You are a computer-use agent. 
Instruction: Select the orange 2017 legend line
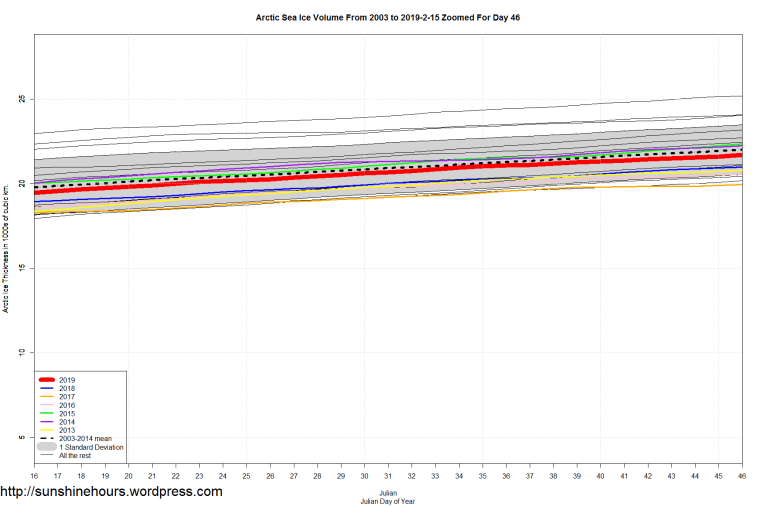click(x=46, y=397)
